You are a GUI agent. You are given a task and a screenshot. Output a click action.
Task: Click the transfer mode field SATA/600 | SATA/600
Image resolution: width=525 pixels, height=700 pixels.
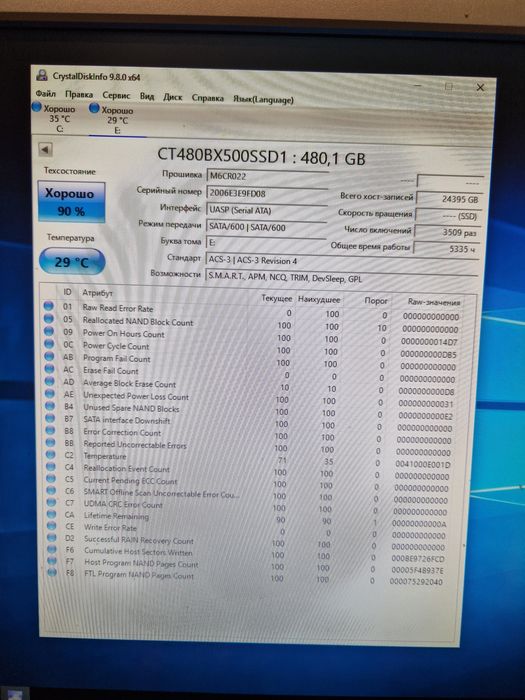click(x=267, y=227)
